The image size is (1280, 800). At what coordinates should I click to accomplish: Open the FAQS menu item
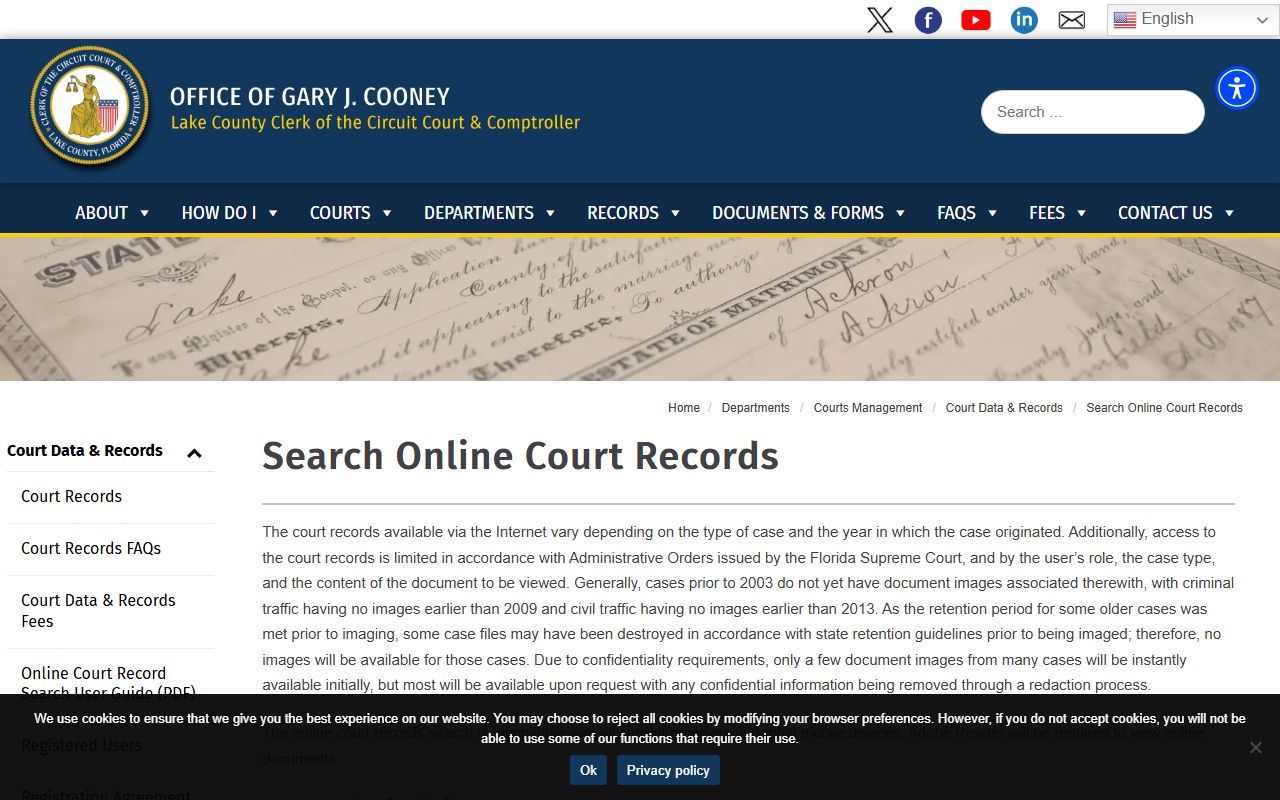tap(956, 213)
